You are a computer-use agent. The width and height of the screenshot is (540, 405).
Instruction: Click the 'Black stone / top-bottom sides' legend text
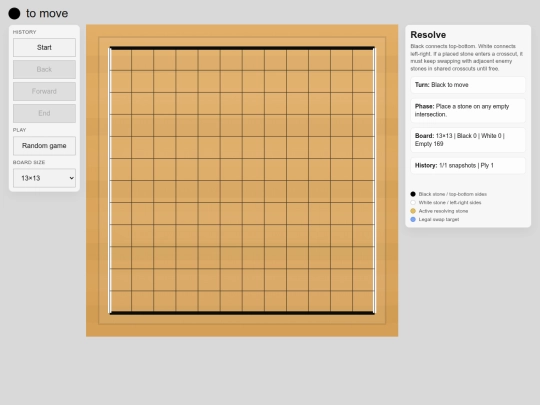pyautogui.click(x=453, y=194)
